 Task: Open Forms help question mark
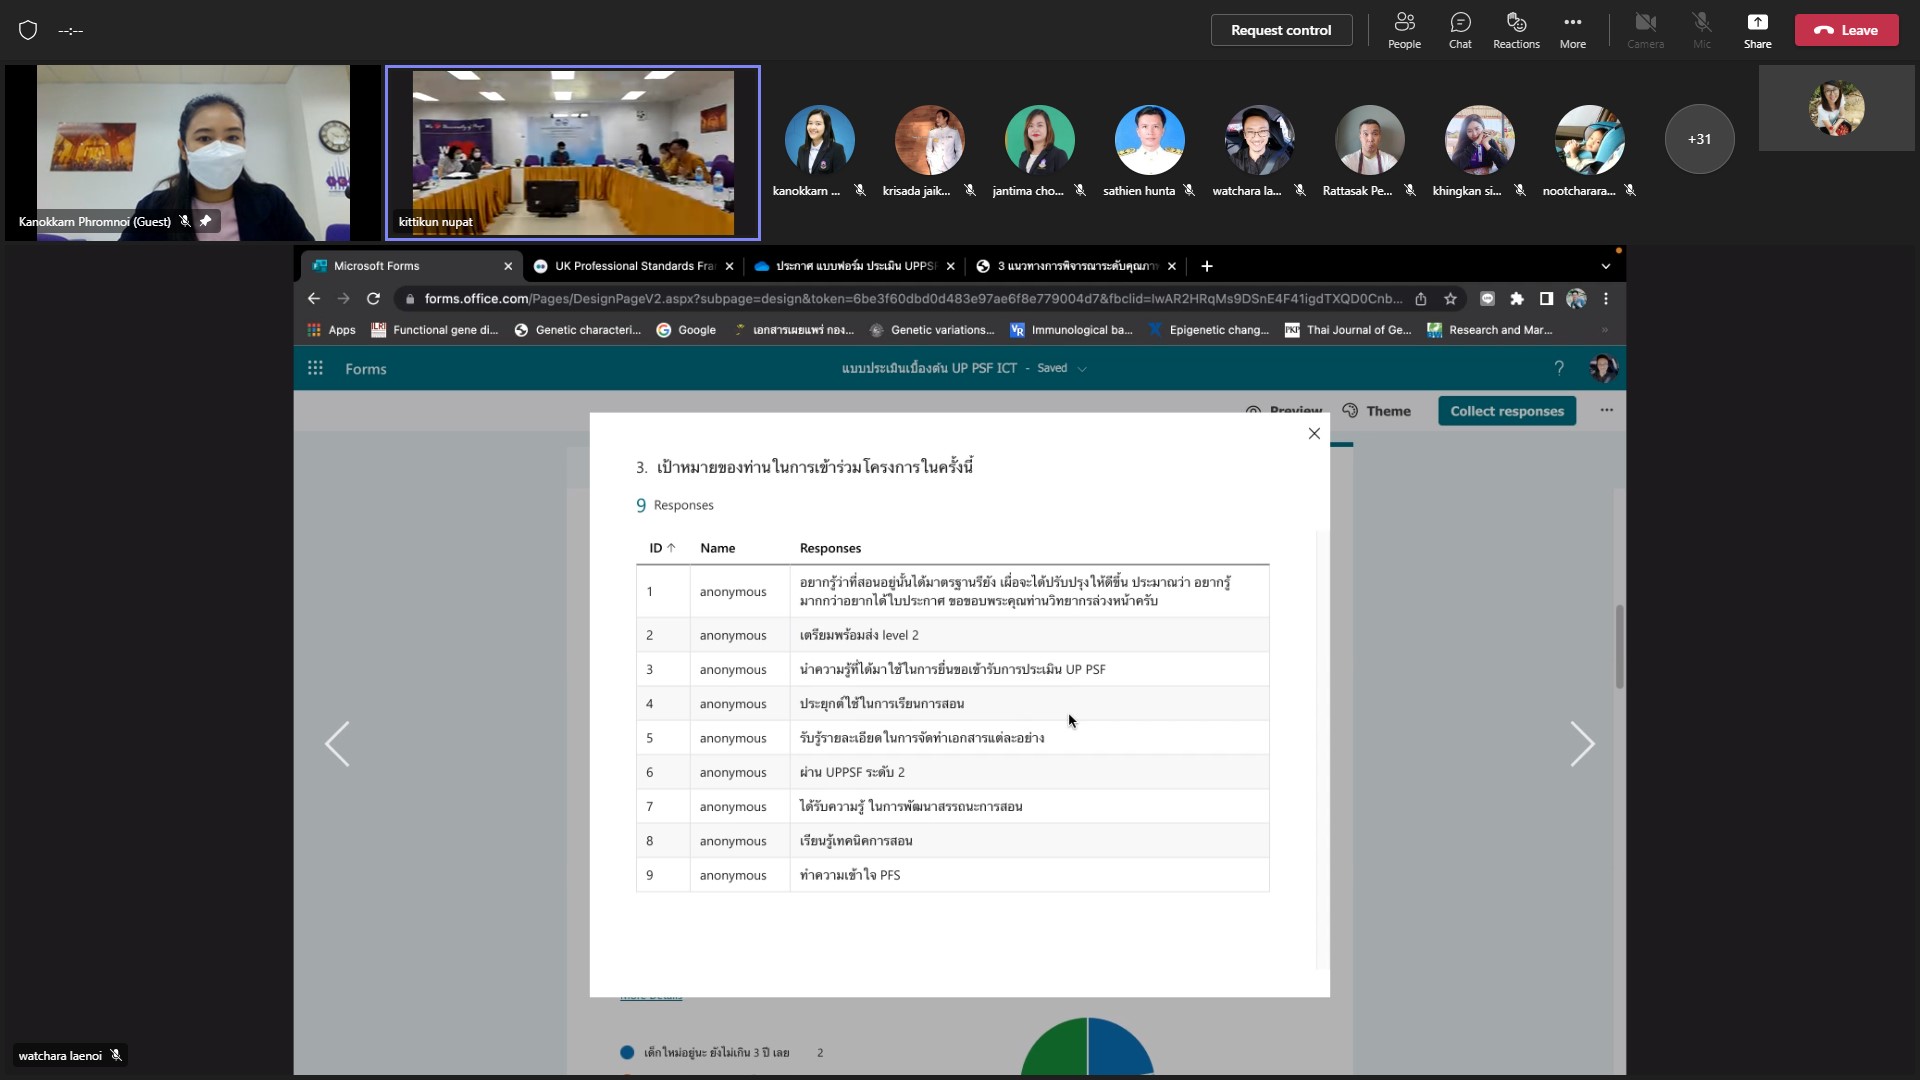(x=1559, y=369)
